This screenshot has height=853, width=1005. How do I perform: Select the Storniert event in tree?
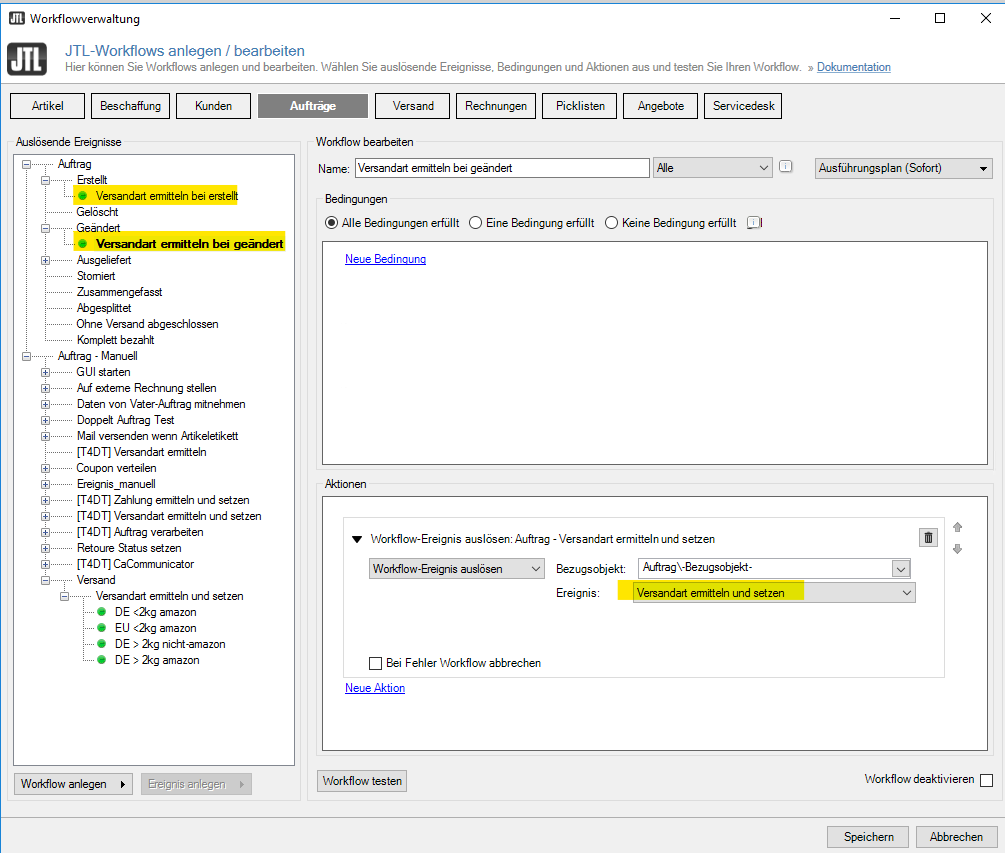point(96,276)
